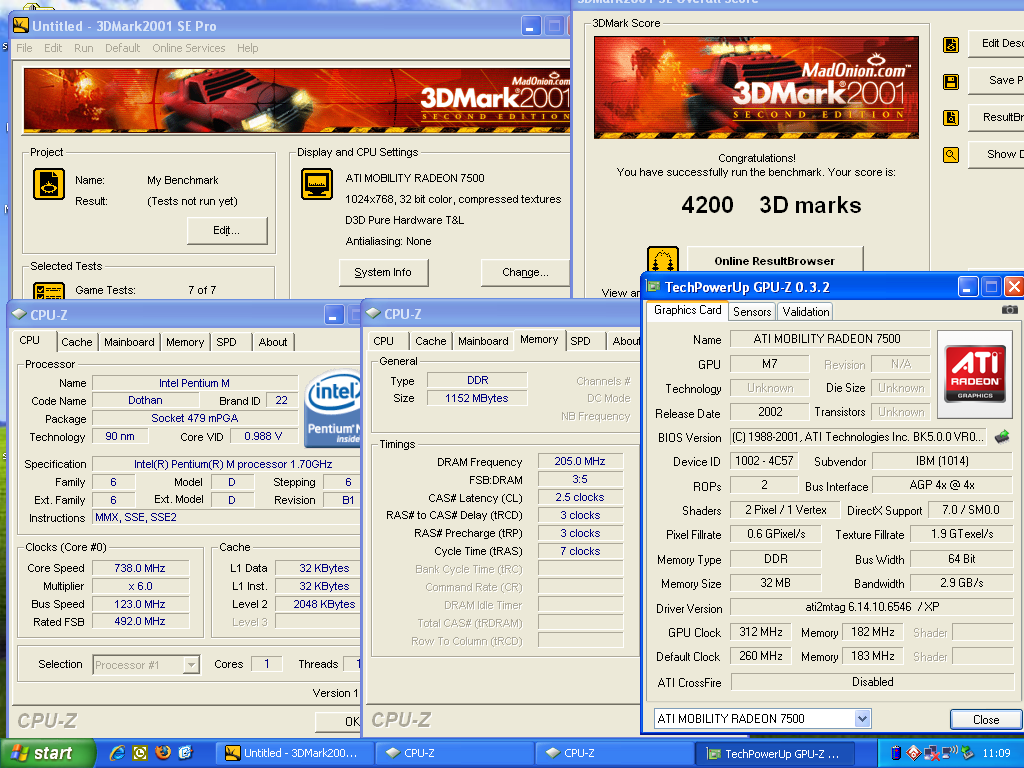The width and height of the screenshot is (1024, 768).
Task: Click the Core Speed 738.0 MHz value
Action: coord(140,568)
